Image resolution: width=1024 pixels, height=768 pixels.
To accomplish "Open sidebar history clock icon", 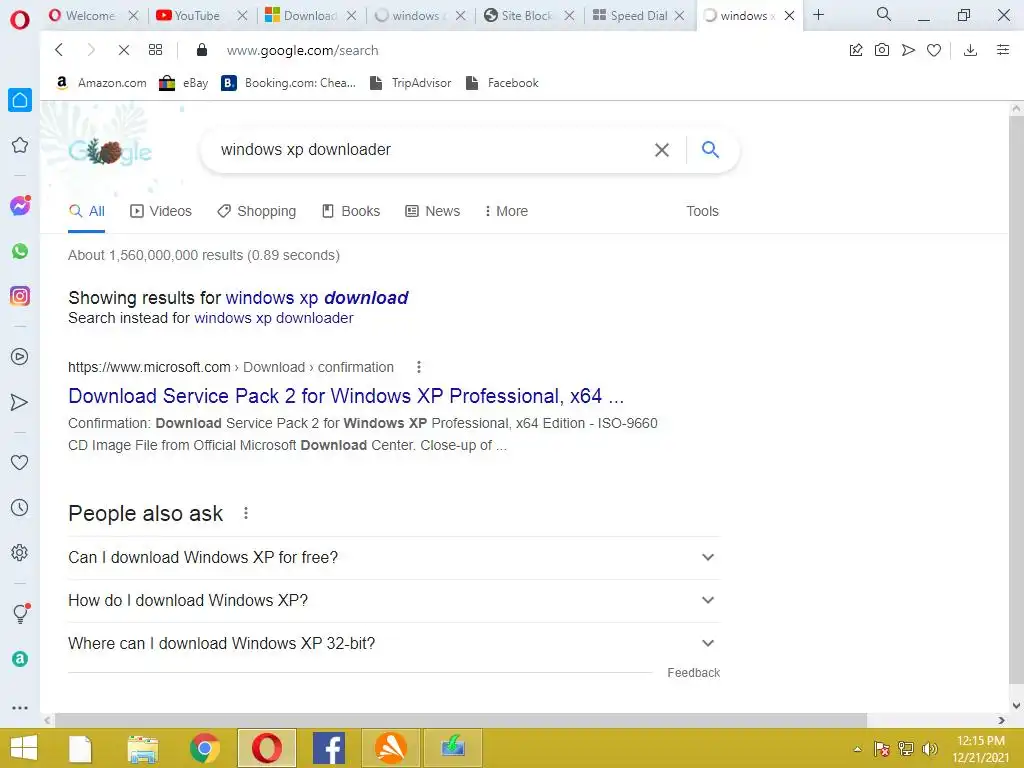I will coord(20,507).
